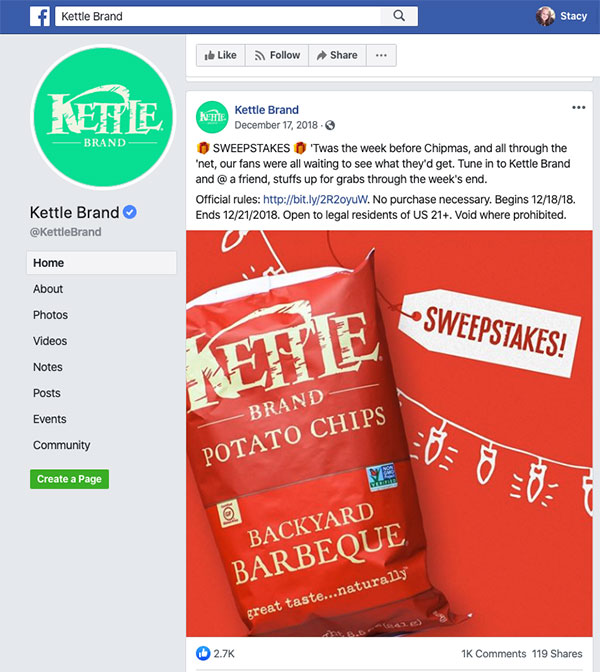The height and width of the screenshot is (672, 600).
Task: Open the Photos section in sidebar
Action: (x=51, y=315)
